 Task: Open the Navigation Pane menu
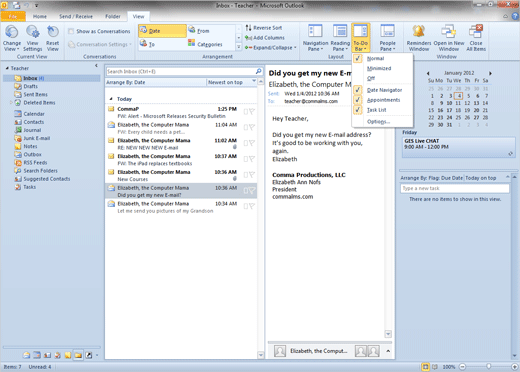315,38
